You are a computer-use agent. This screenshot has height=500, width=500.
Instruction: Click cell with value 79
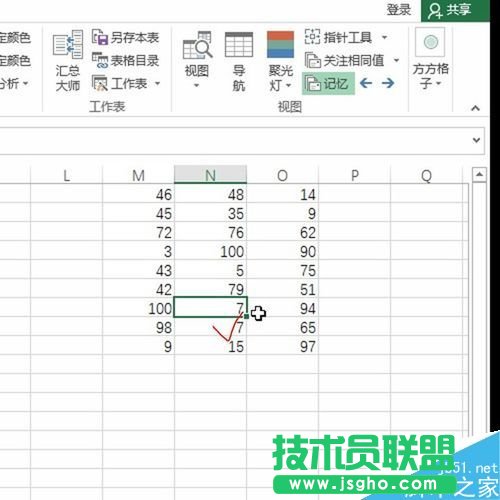coord(210,289)
